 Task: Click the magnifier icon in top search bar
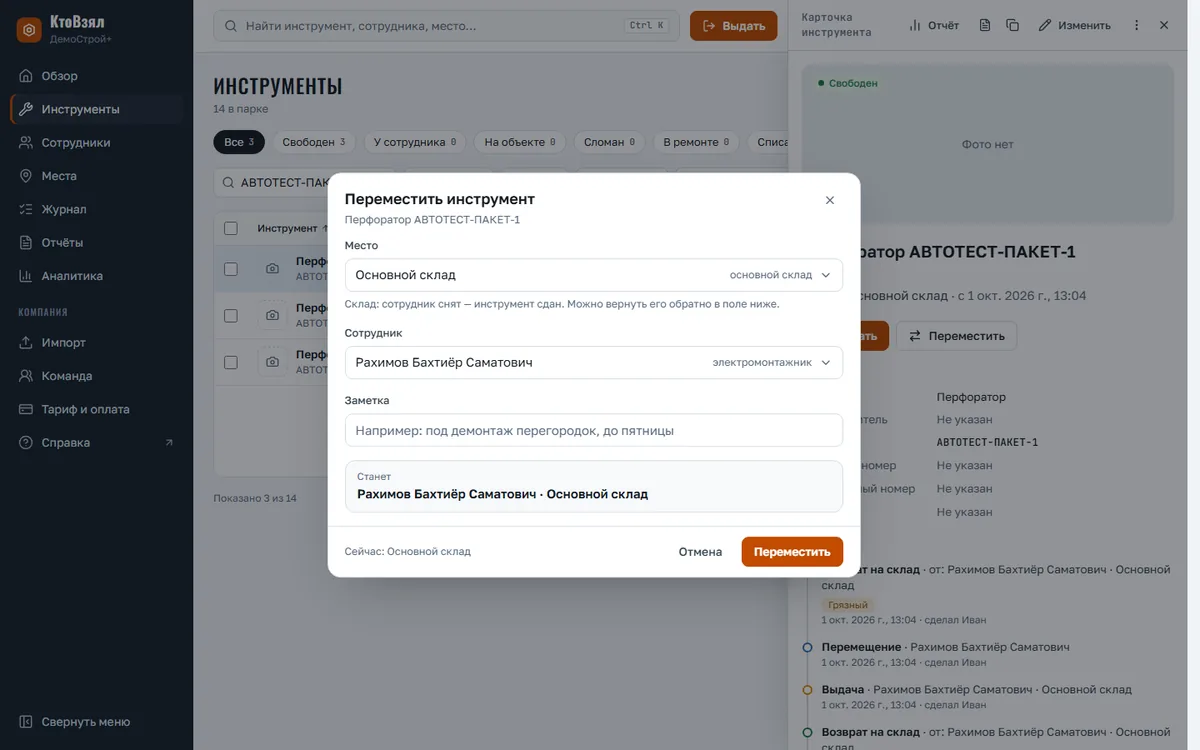click(x=232, y=26)
